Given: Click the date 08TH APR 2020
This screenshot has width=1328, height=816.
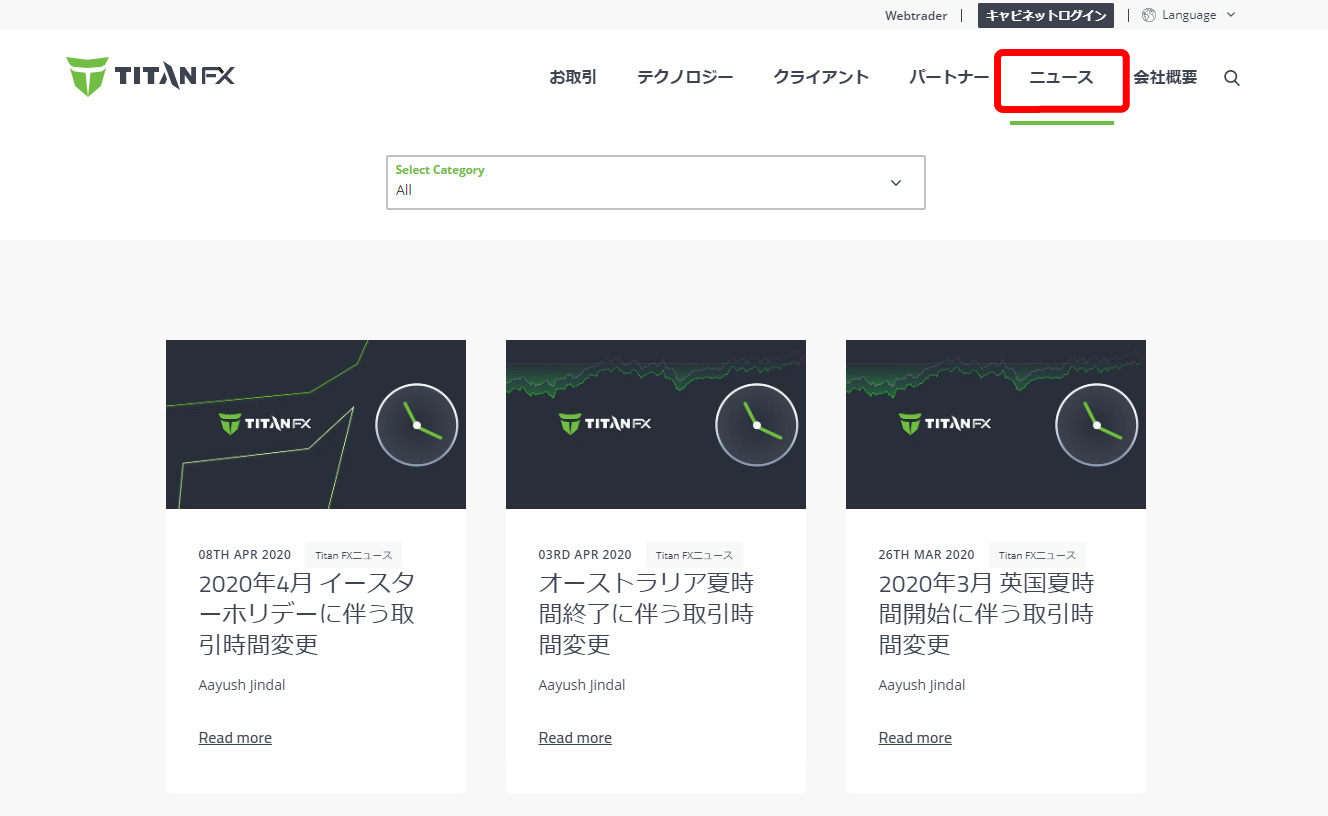Looking at the screenshot, I should 245,555.
